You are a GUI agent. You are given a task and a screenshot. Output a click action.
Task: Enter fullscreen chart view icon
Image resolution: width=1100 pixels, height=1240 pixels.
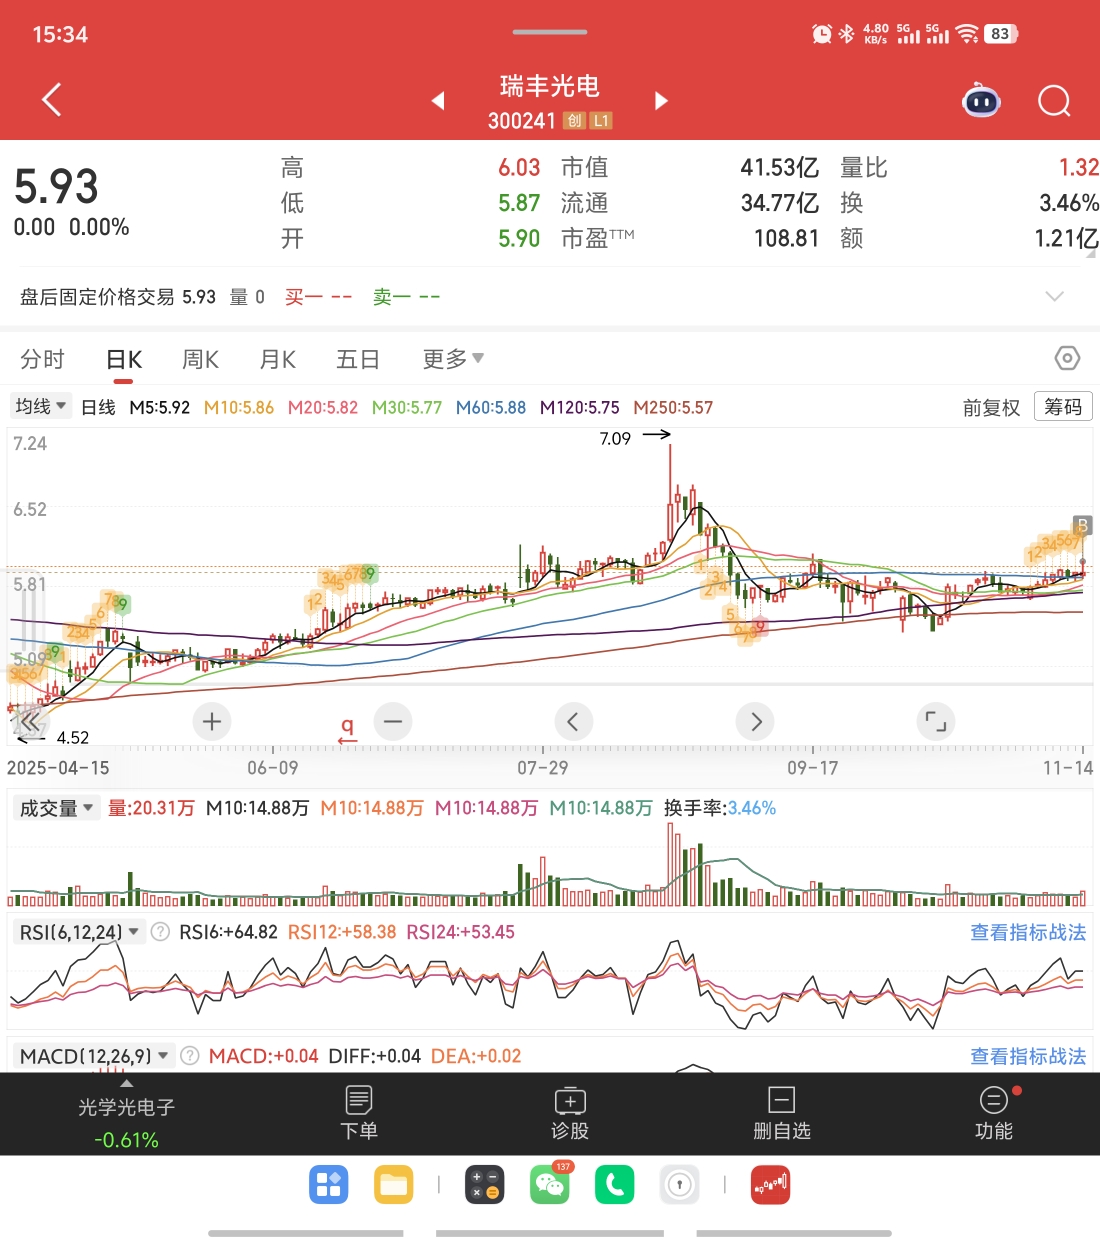coord(936,721)
